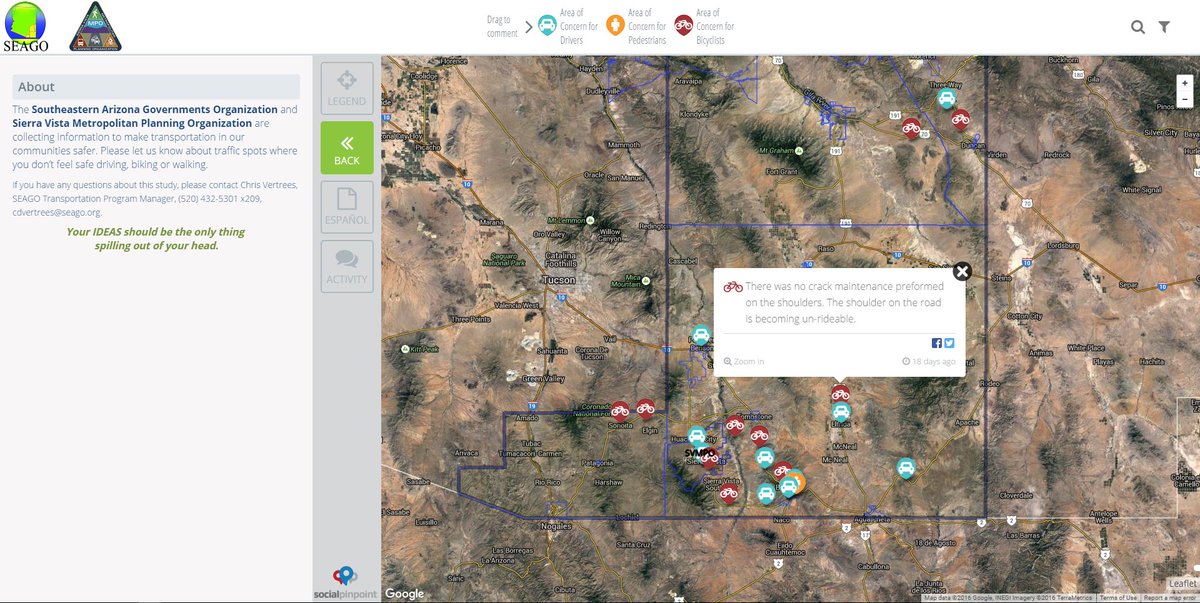This screenshot has height=603, width=1200.
Task: Open the Legend panel
Action: point(347,87)
